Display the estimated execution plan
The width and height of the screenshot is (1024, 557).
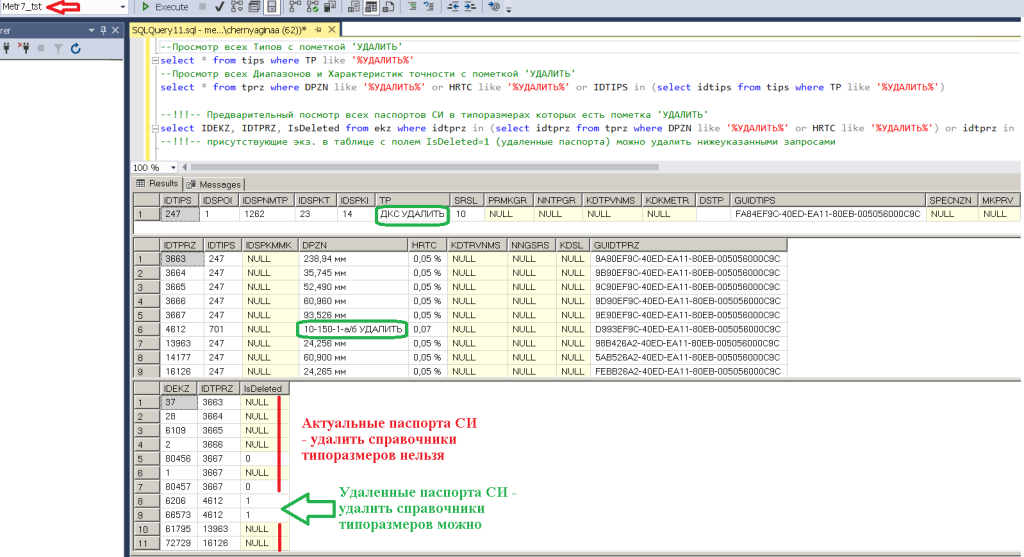236,7
